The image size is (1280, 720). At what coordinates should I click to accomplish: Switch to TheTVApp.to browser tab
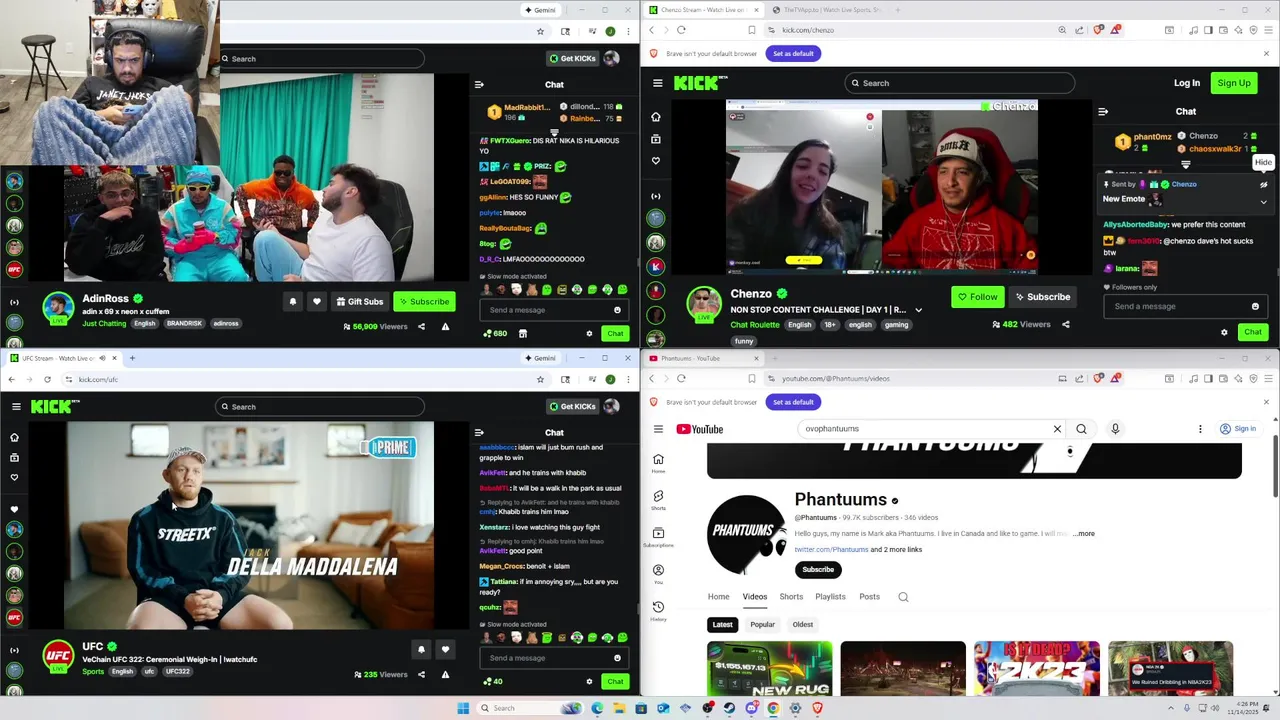point(826,10)
